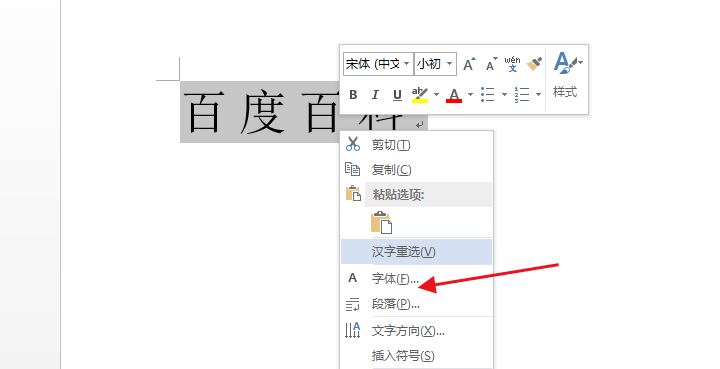Image resolution: width=720 pixels, height=369 pixels.
Task: Expand the styles gallery arrow
Action: (x=581, y=62)
